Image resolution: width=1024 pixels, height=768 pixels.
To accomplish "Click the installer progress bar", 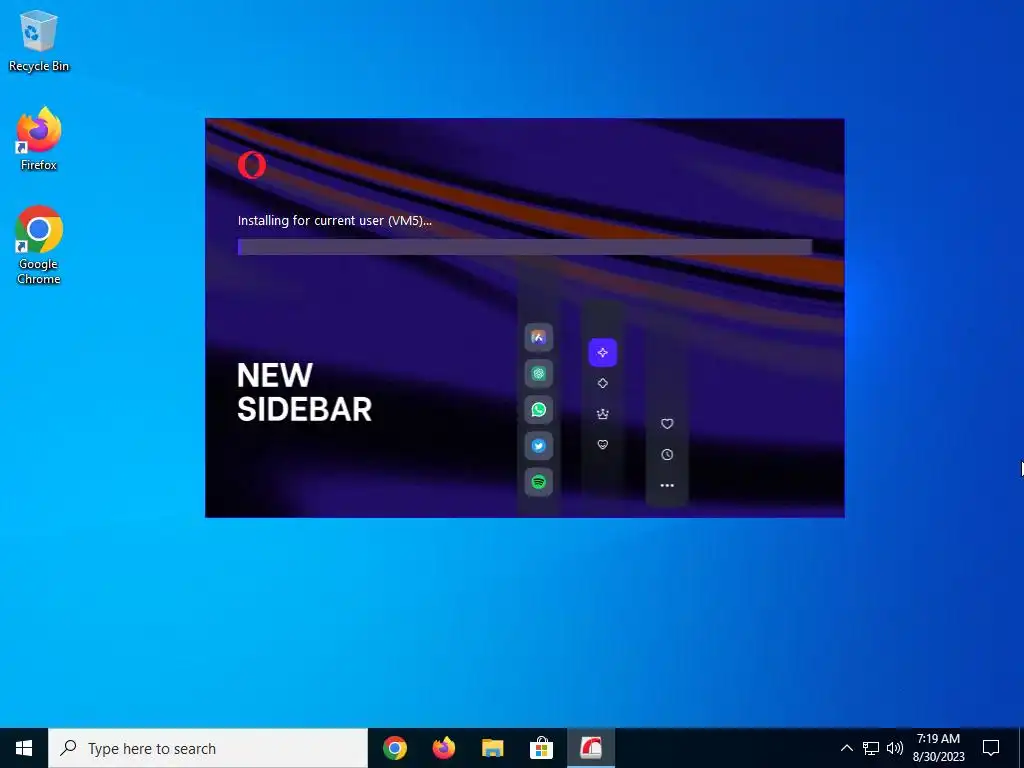I will 524,247.
